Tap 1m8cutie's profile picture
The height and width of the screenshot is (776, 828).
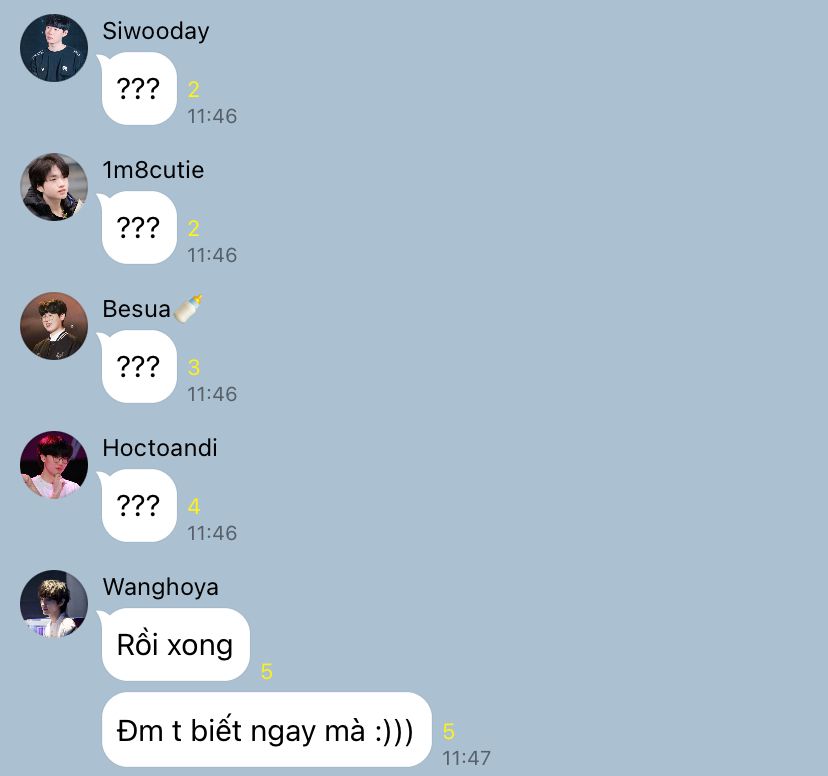click(x=54, y=187)
